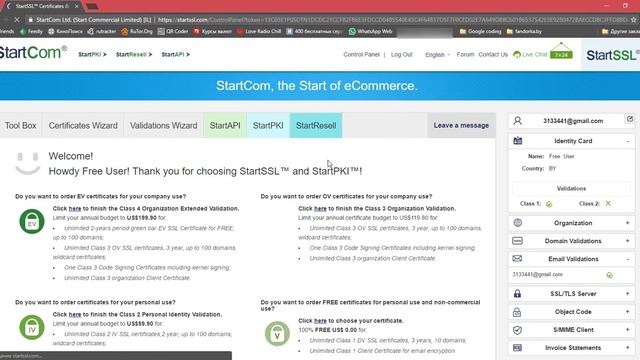The width and height of the screenshot is (640, 360).
Task: Switch to the Validations Wizard tab
Action: click(x=163, y=126)
